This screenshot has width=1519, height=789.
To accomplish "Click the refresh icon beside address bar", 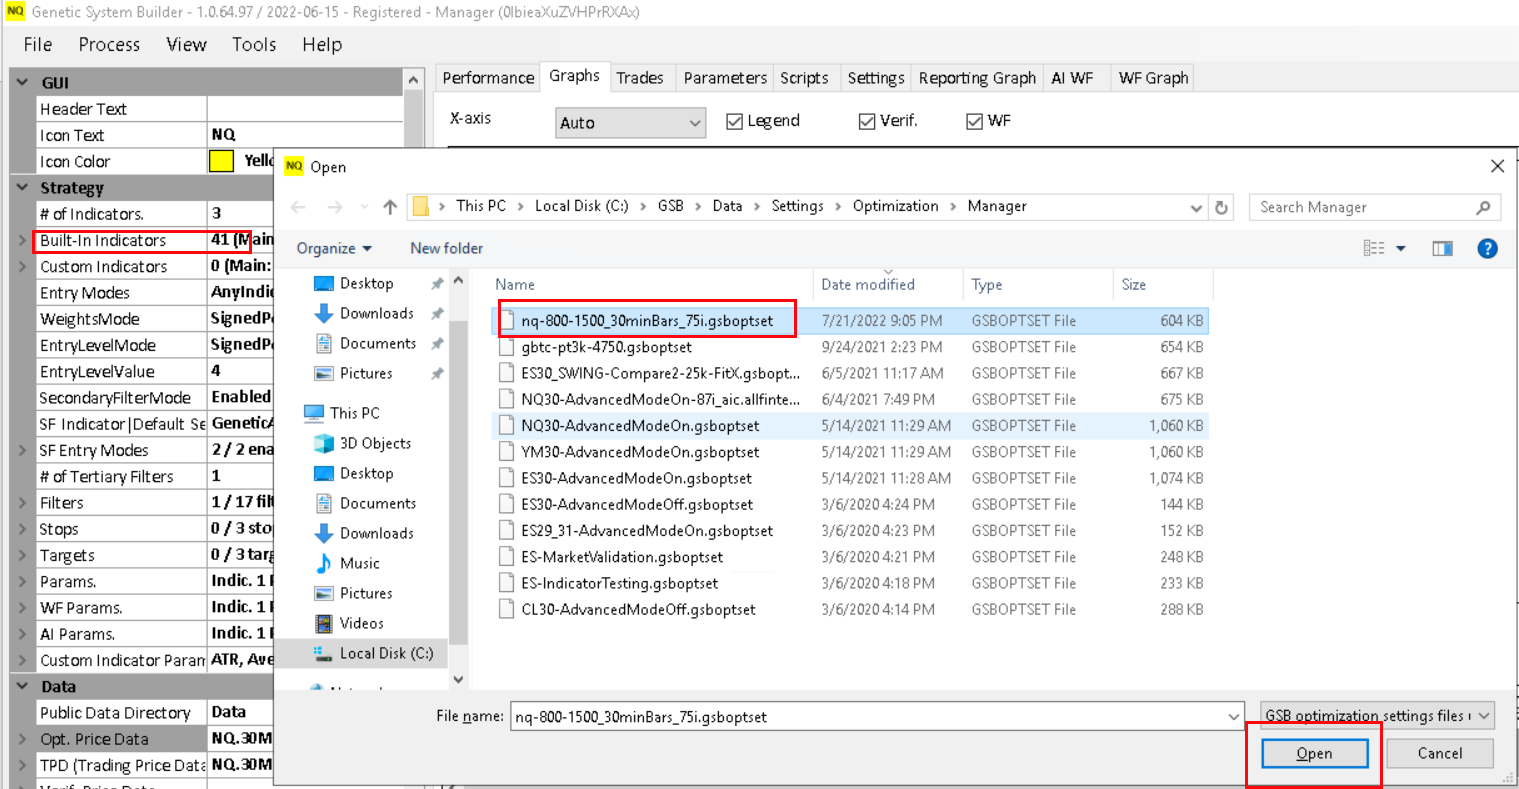I will (x=1221, y=207).
